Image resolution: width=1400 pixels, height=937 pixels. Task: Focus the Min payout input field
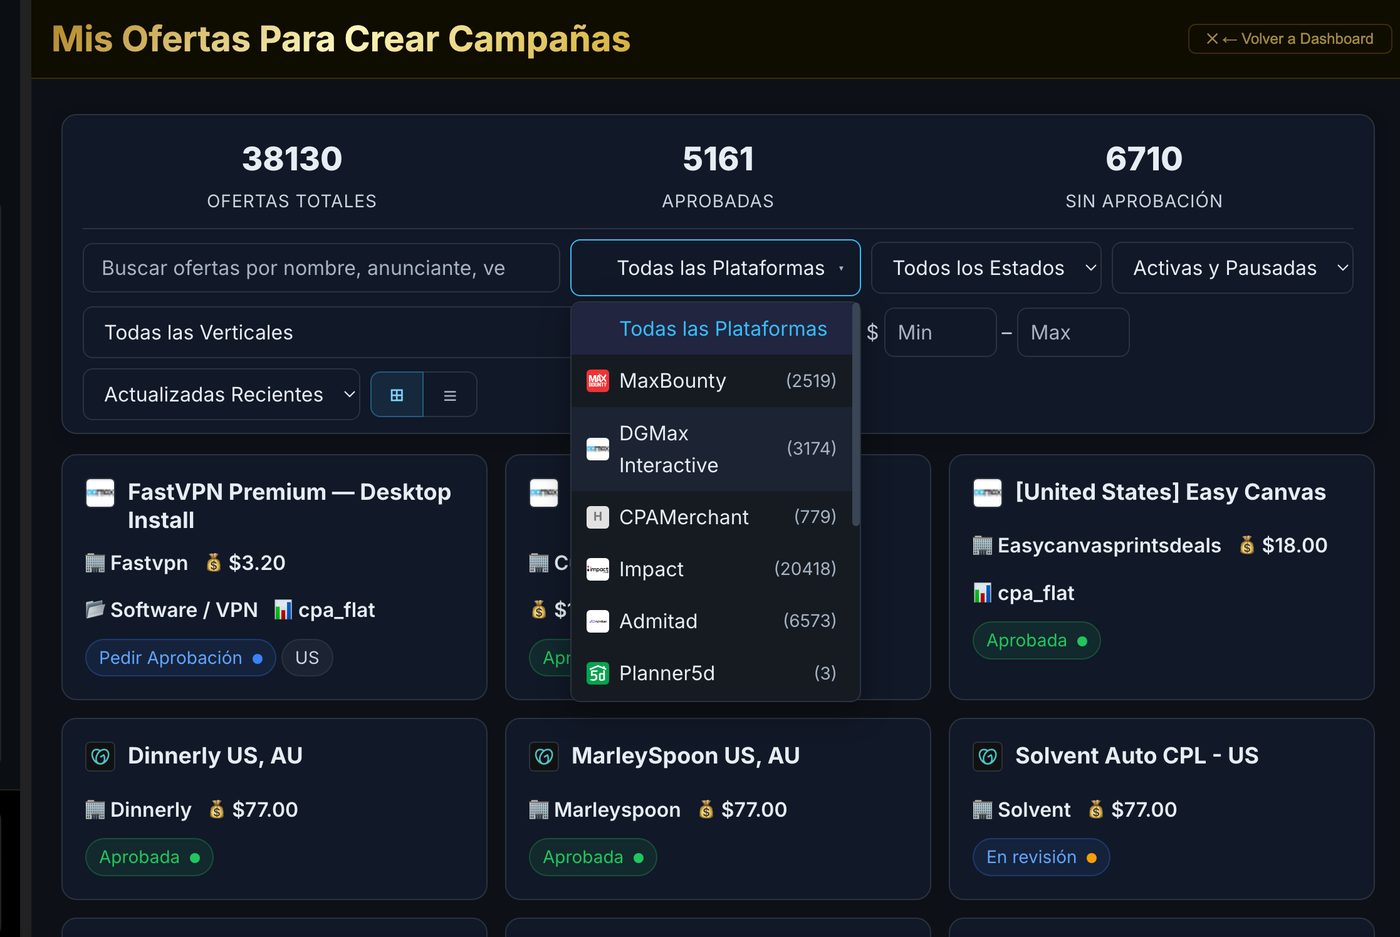[x=940, y=332]
